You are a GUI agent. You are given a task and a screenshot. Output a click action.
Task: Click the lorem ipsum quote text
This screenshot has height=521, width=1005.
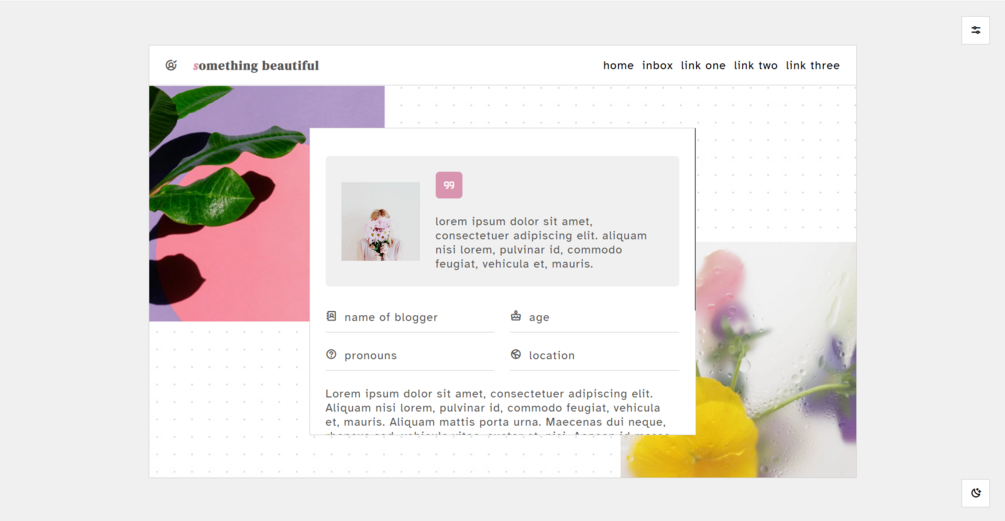coord(541,242)
